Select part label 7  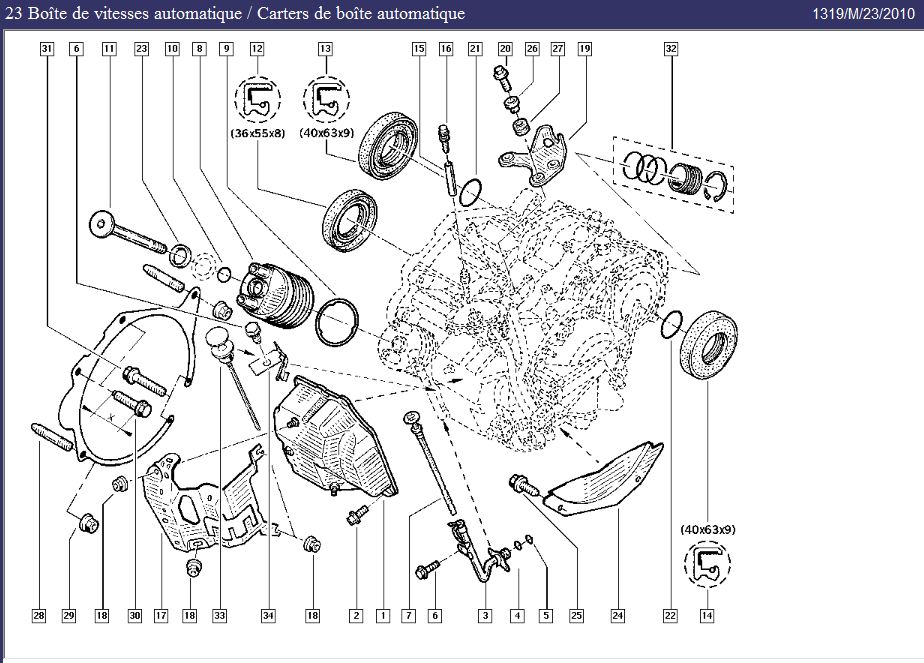pos(408,616)
